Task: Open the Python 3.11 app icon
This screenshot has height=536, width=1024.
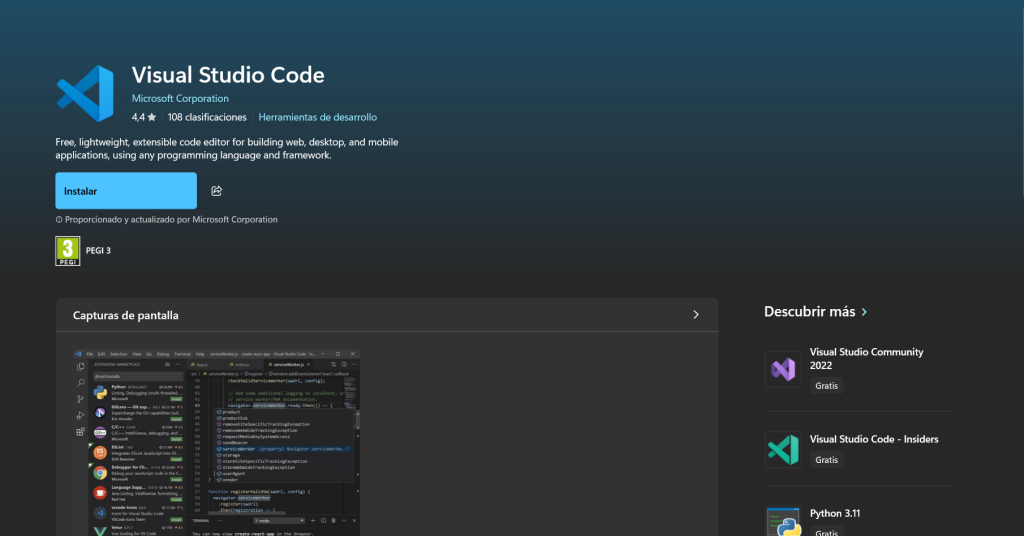Action: click(x=783, y=522)
